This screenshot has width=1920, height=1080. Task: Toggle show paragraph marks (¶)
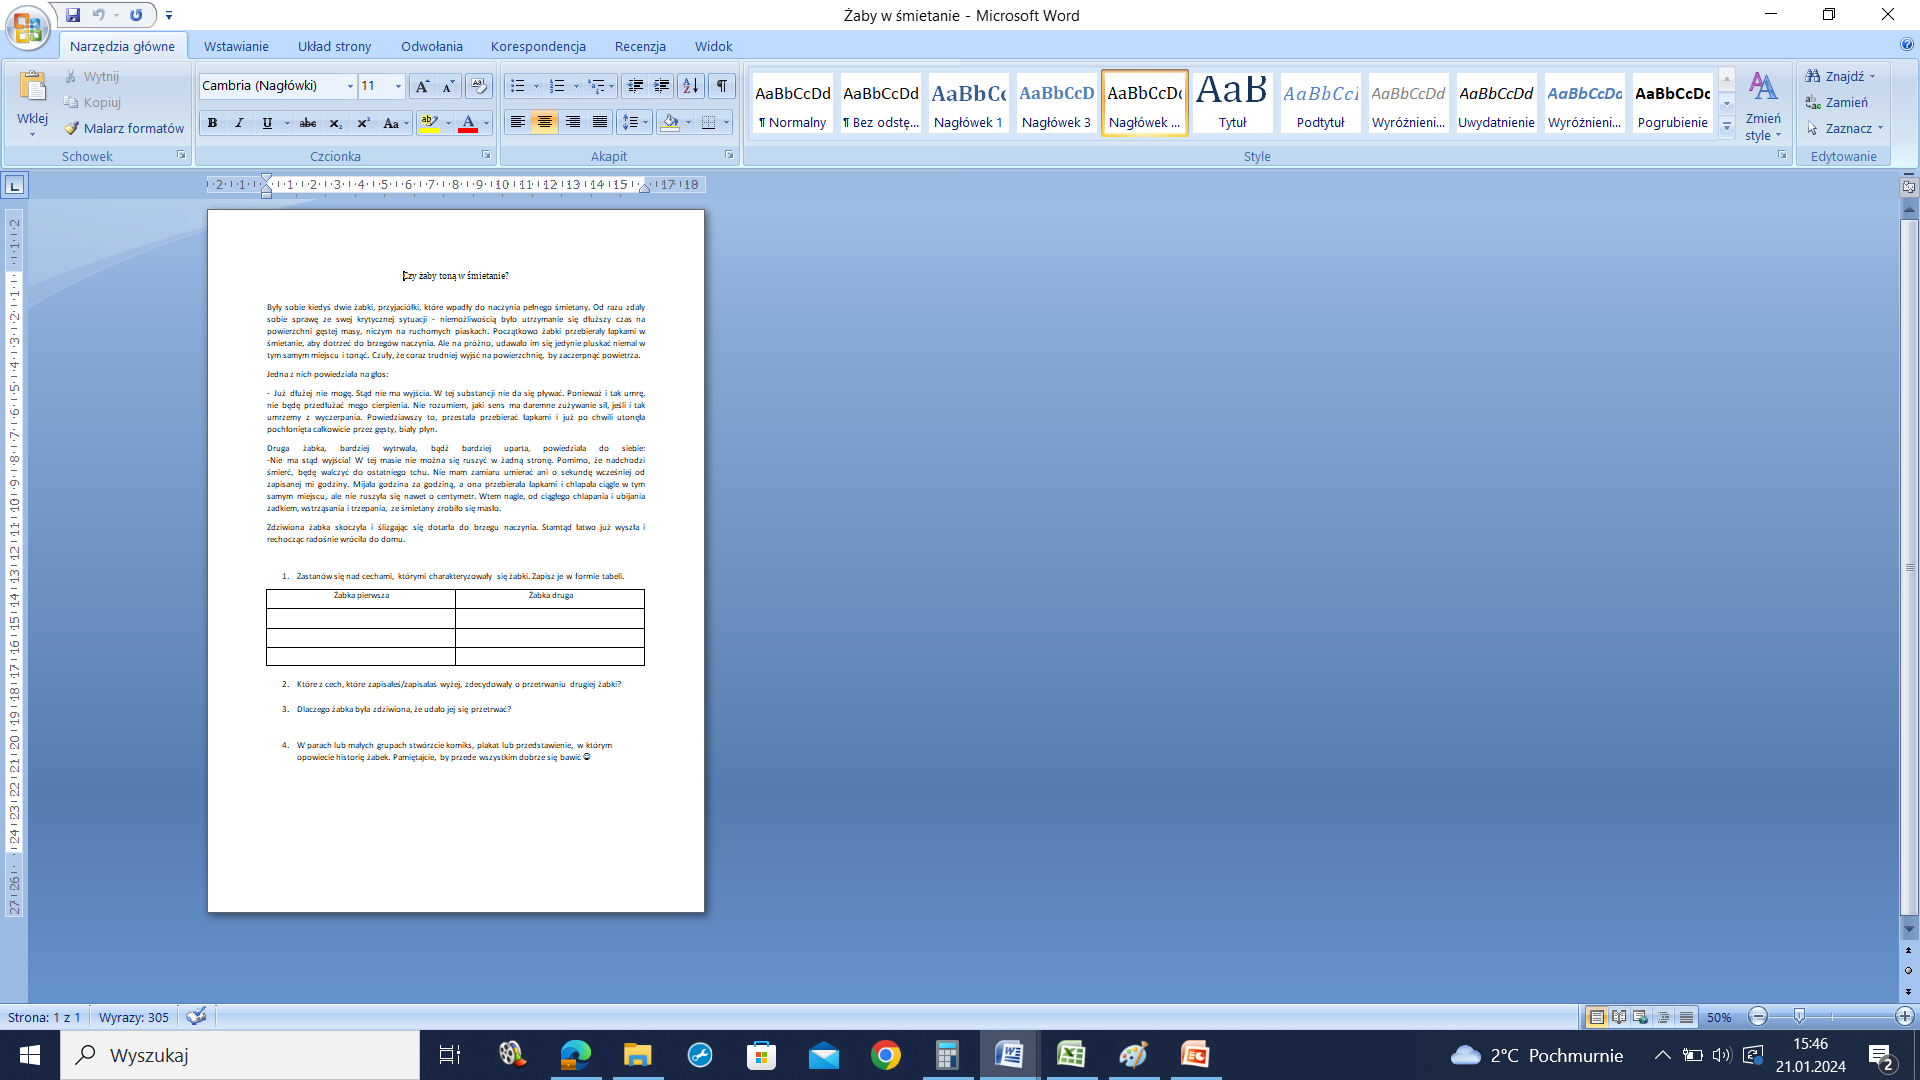(x=721, y=86)
